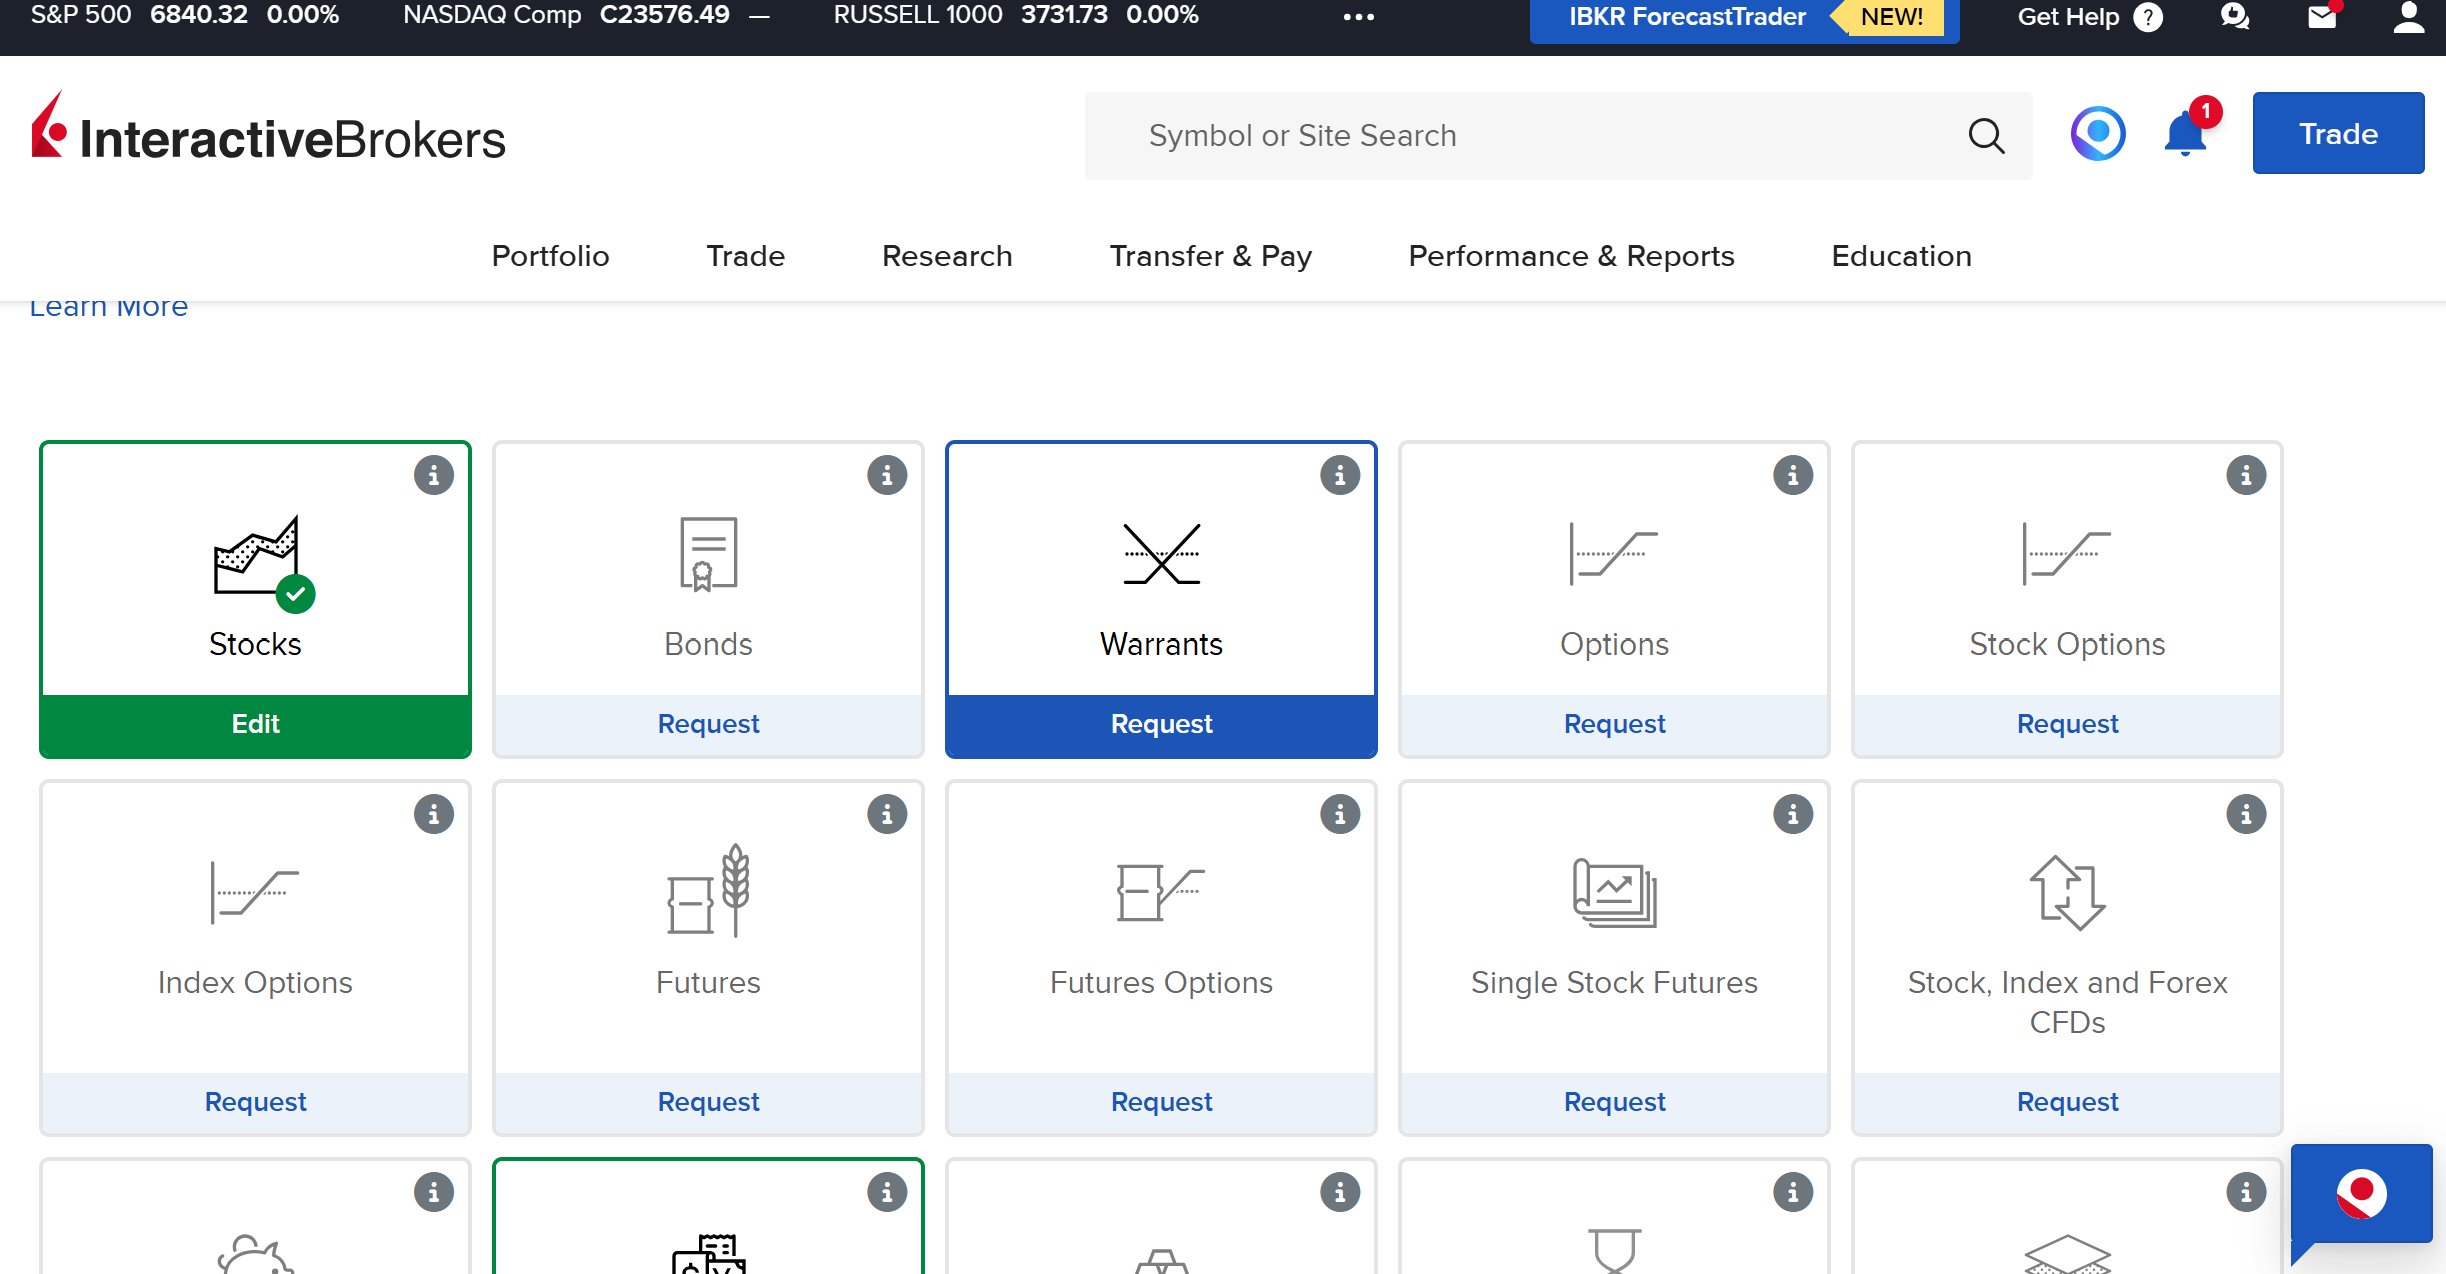The width and height of the screenshot is (2446, 1274).
Task: Open the Portfolio navigation menu
Action: tap(550, 256)
